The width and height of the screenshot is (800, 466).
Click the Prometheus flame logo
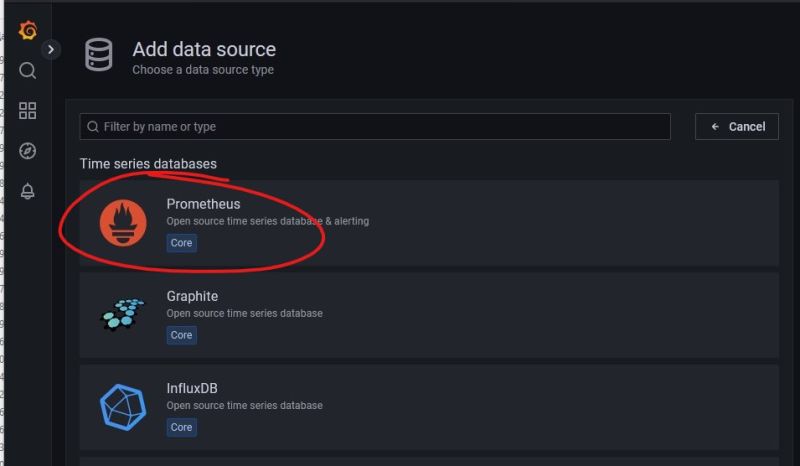coord(123,223)
